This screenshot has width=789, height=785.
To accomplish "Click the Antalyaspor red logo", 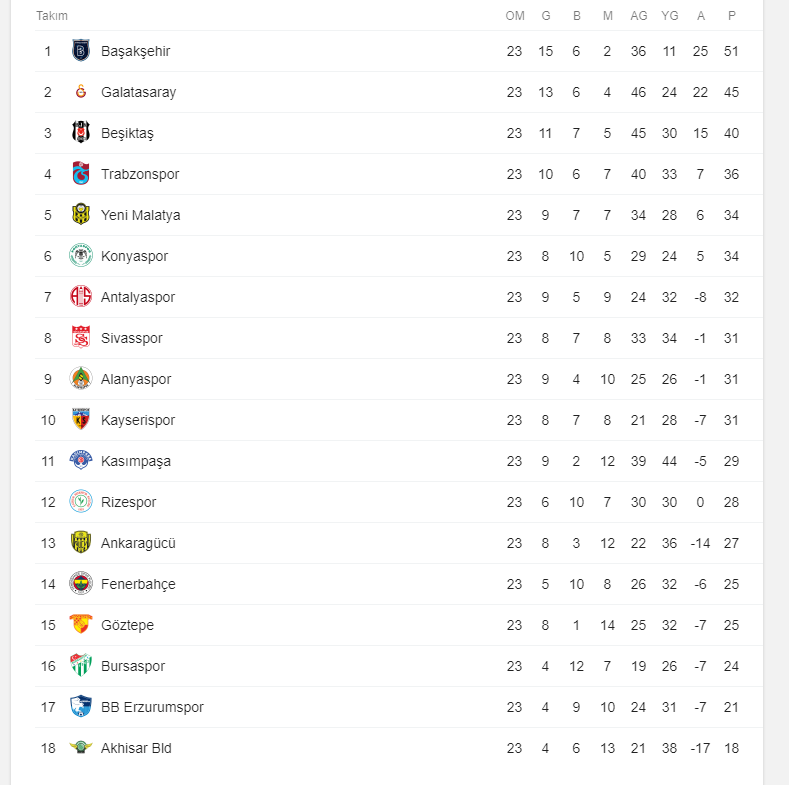I will click(81, 297).
